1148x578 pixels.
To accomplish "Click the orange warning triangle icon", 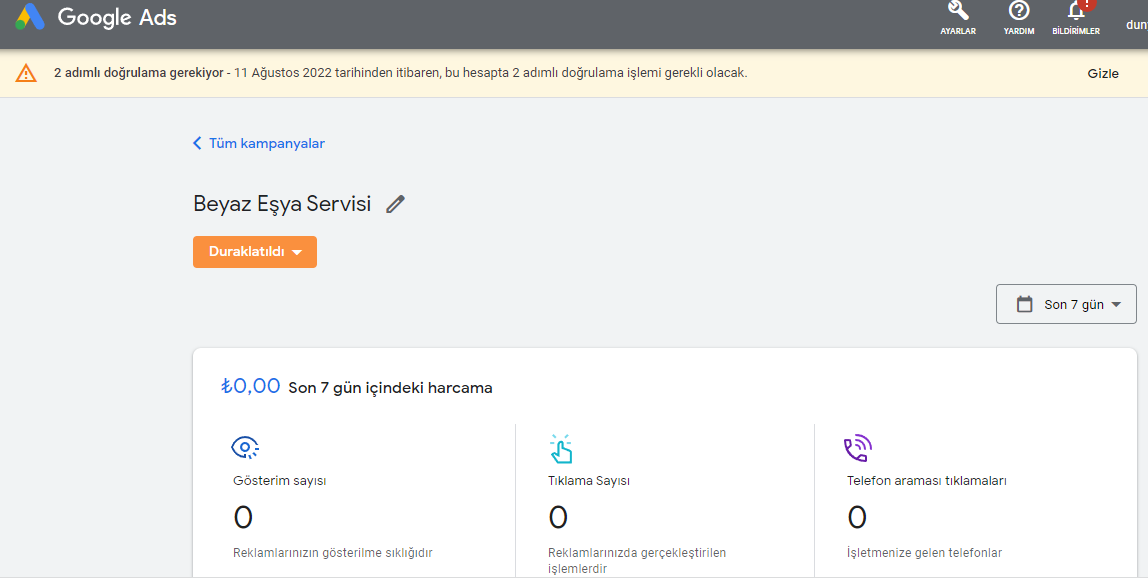I will pyautogui.click(x=26, y=73).
